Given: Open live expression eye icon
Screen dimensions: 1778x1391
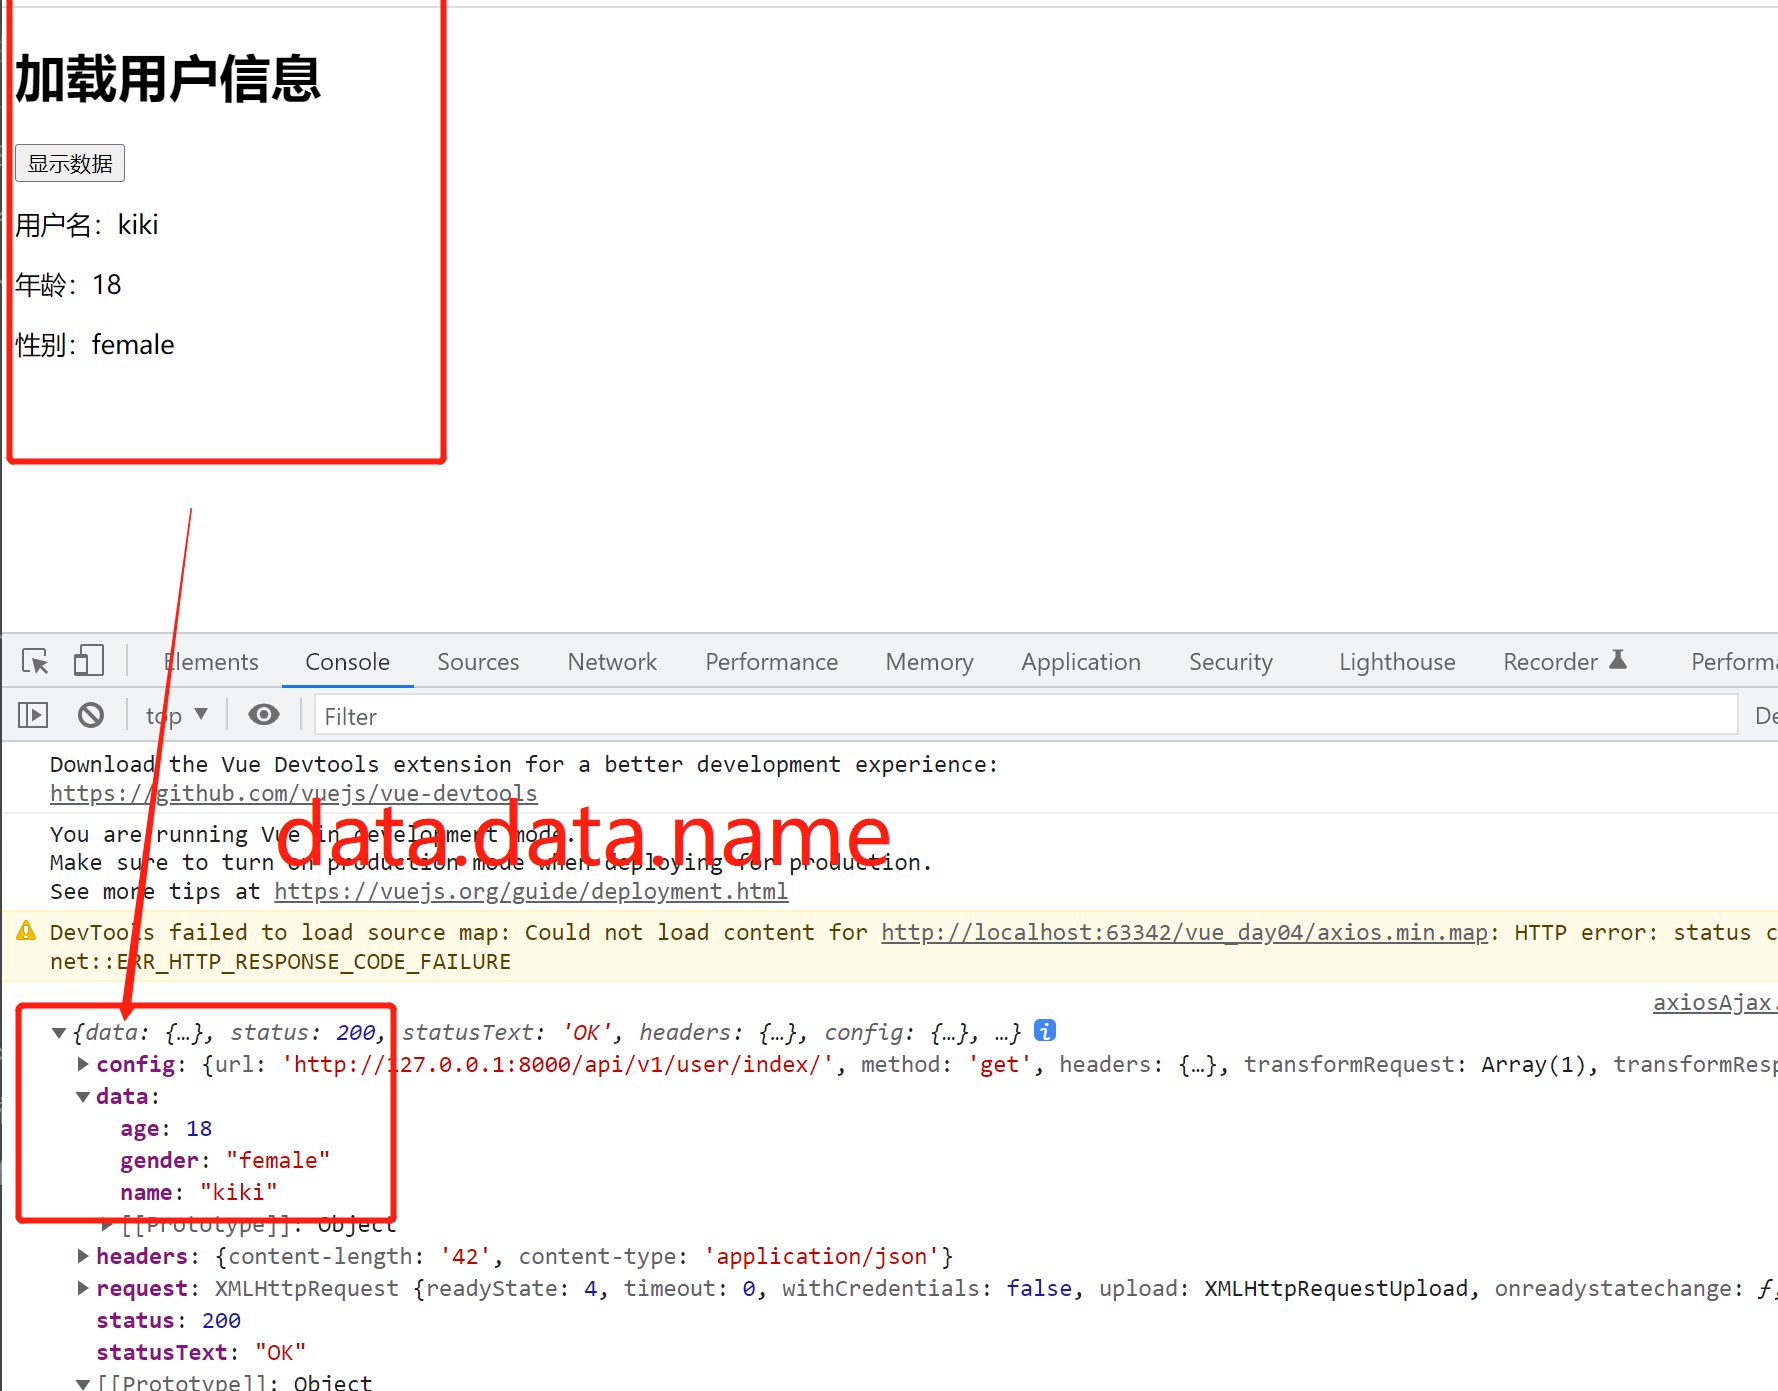Looking at the screenshot, I should (x=264, y=714).
